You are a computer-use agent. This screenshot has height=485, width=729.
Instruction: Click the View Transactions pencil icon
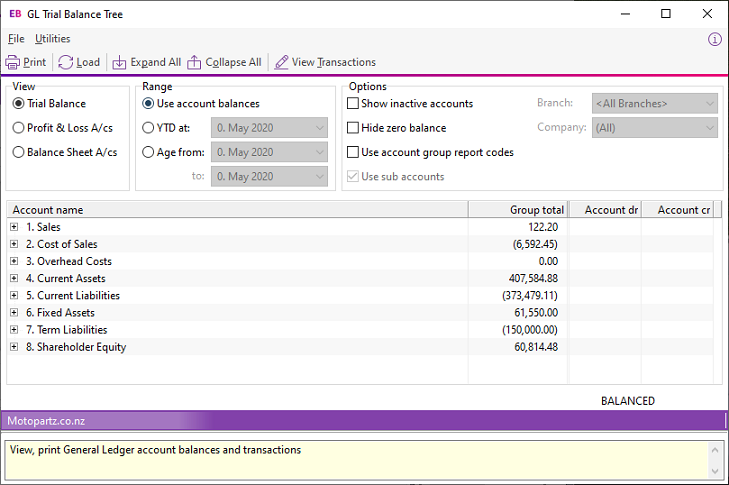pyautogui.click(x=281, y=62)
